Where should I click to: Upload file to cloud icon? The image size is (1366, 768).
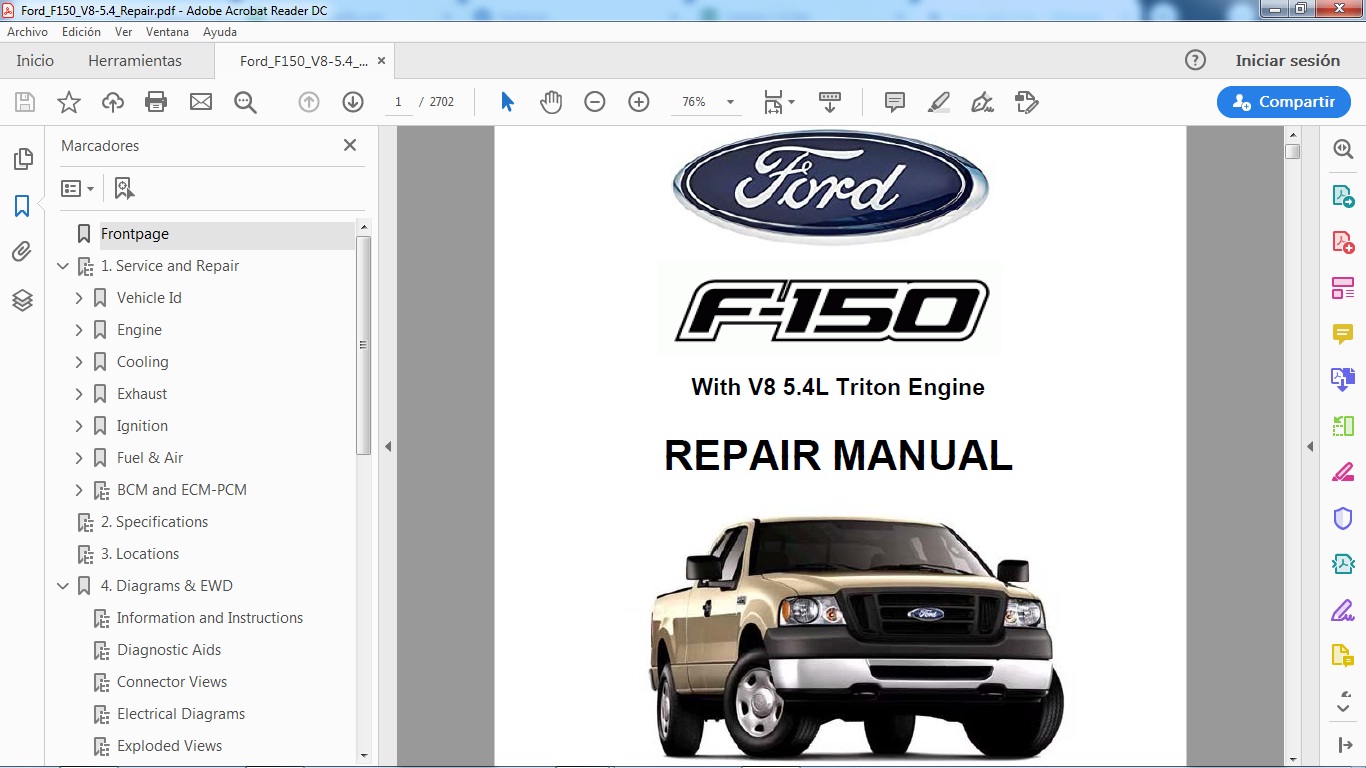click(x=113, y=102)
